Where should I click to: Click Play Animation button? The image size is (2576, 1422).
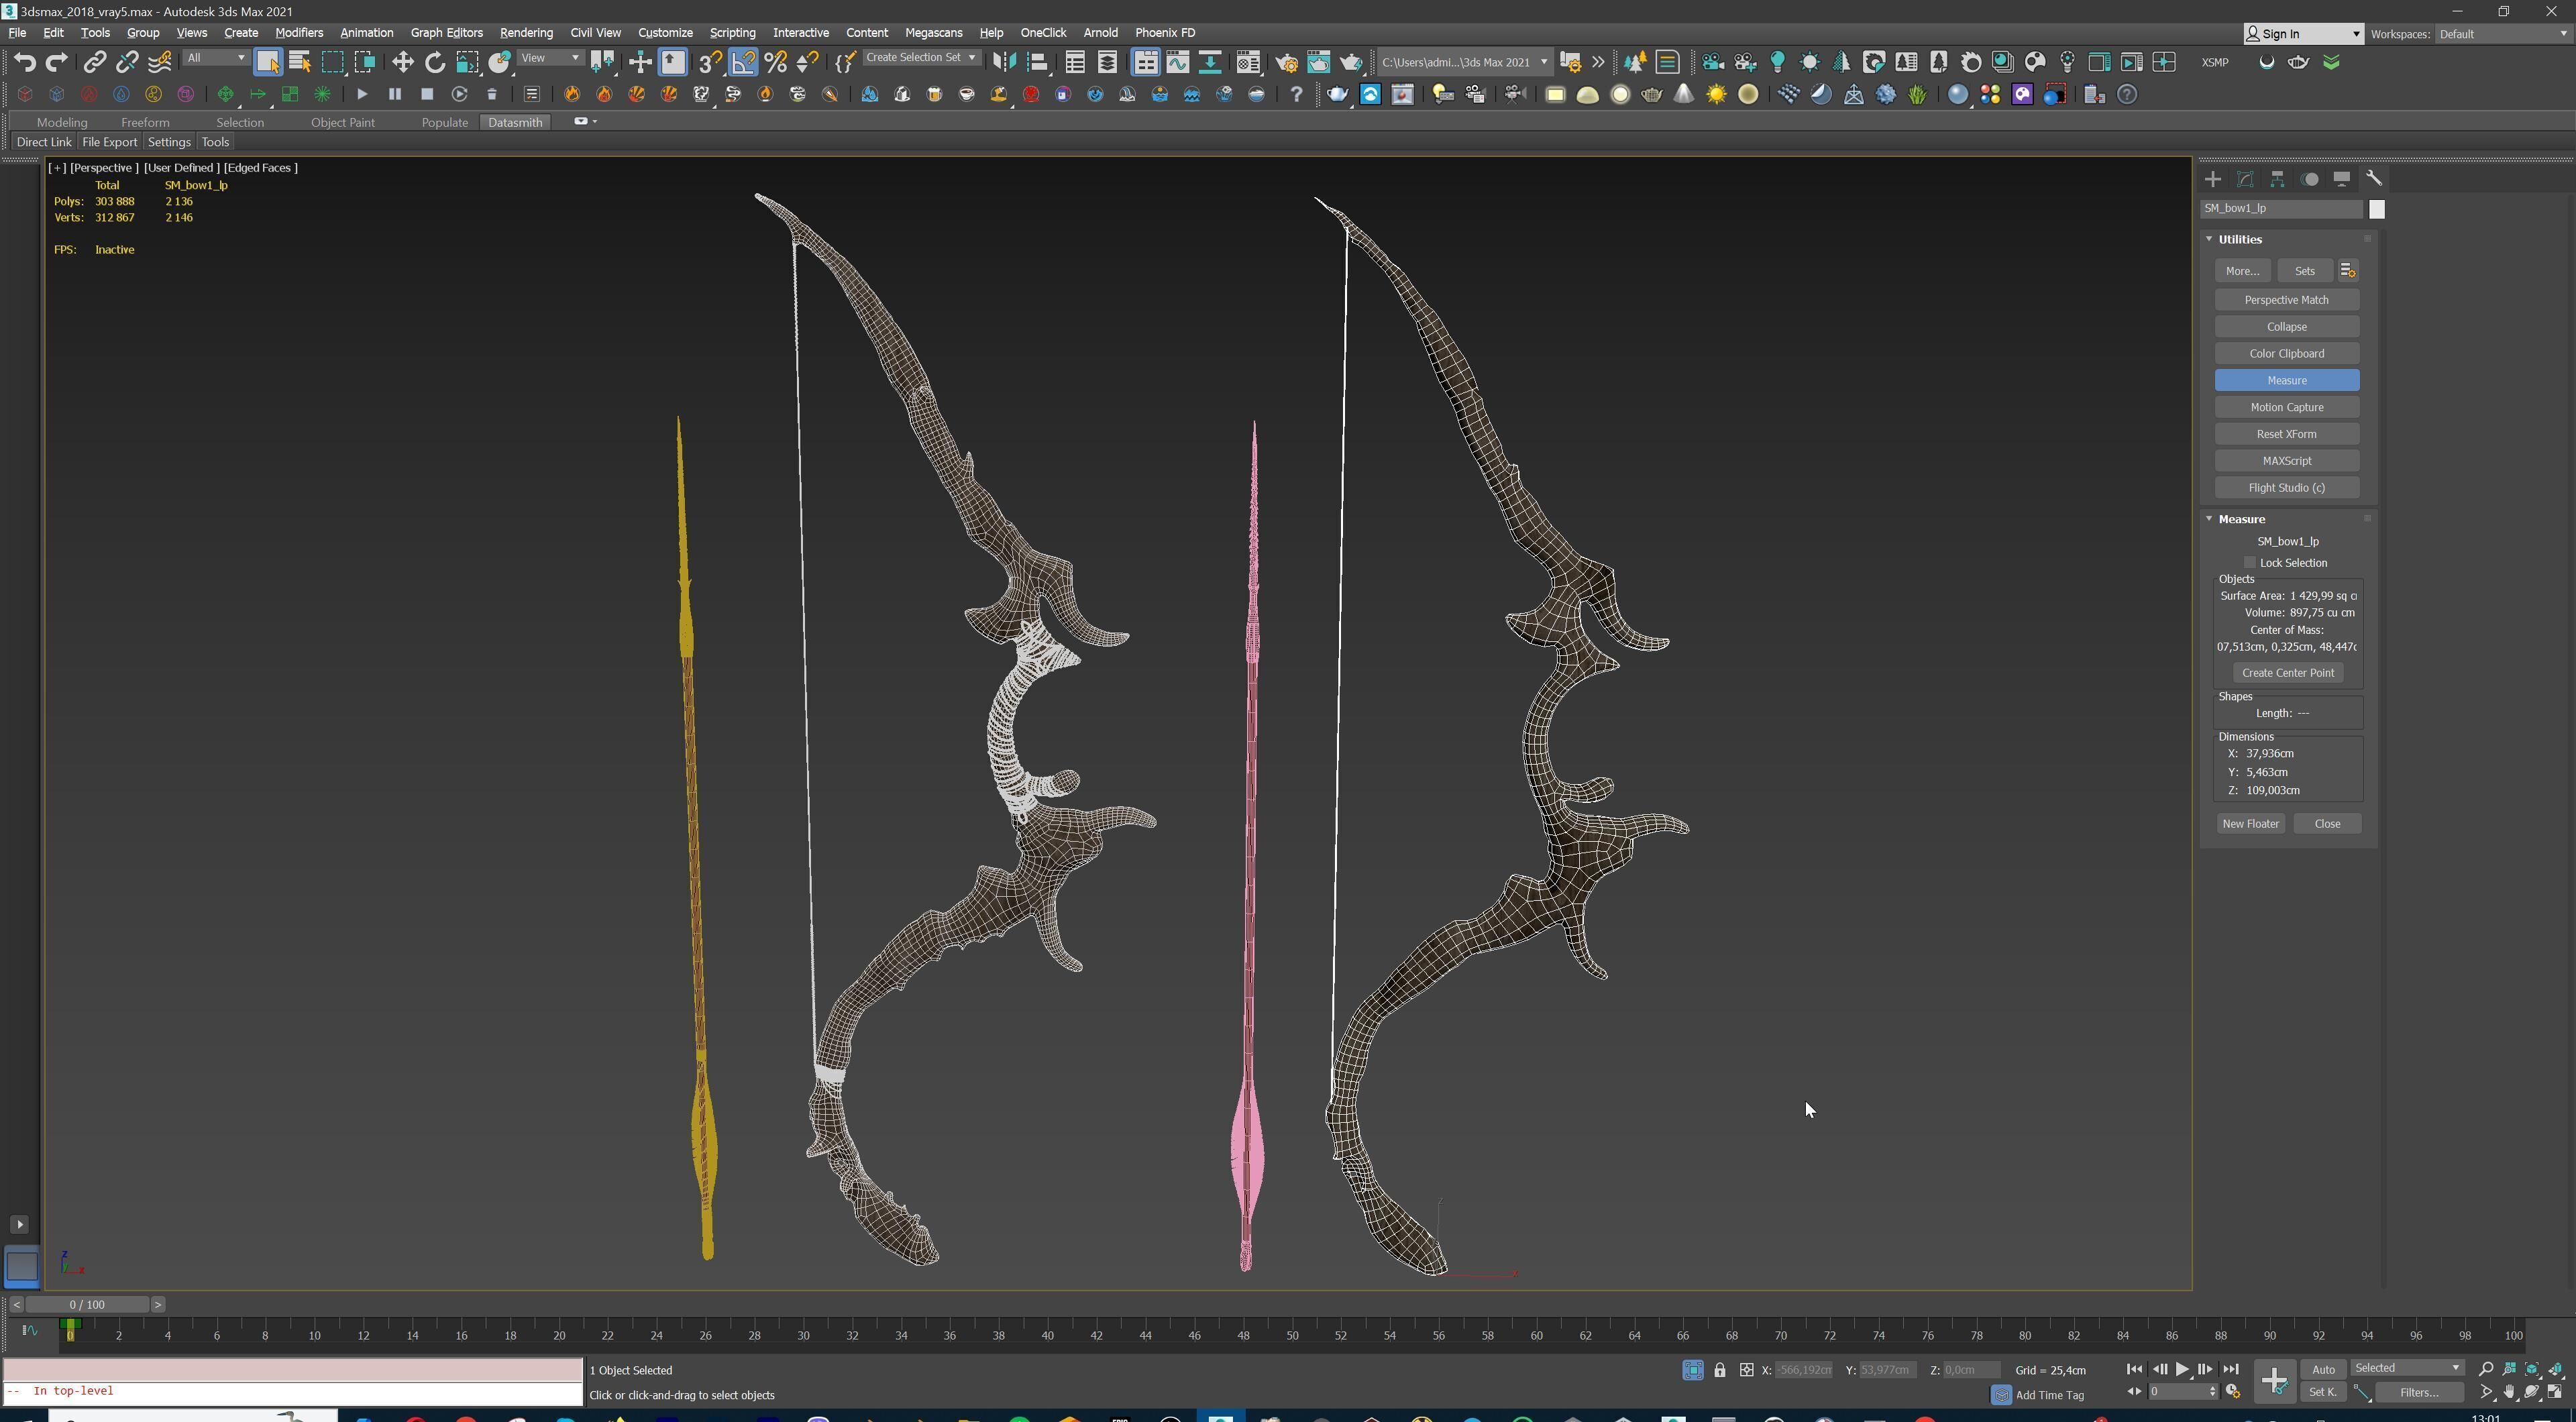2182,1370
